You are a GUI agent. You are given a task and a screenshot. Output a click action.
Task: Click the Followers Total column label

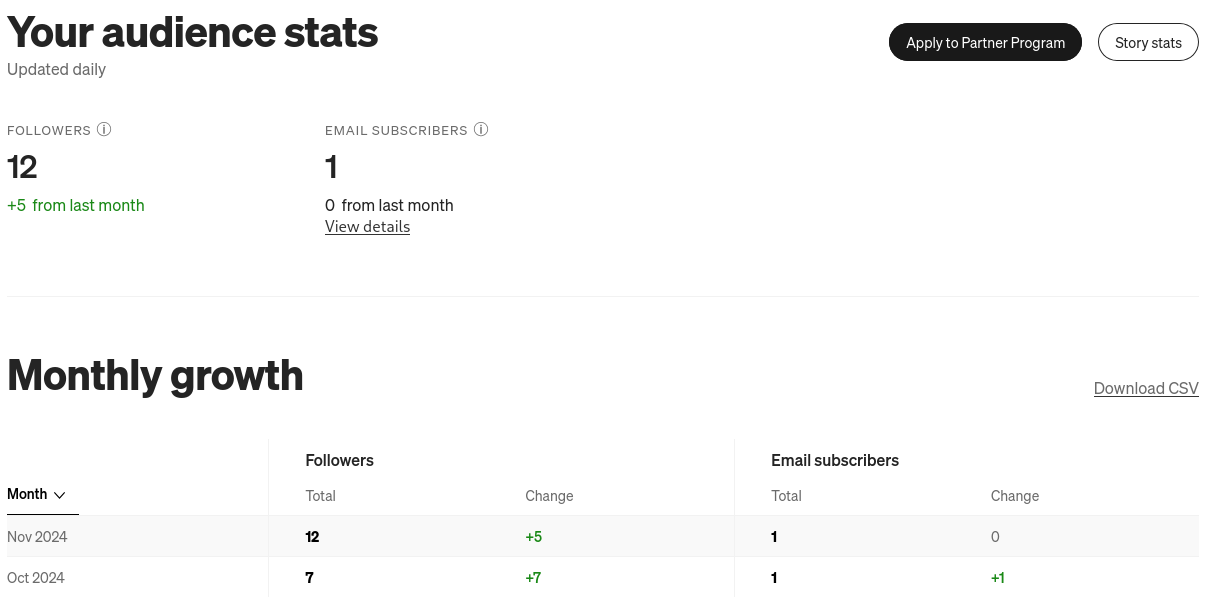[x=320, y=496]
